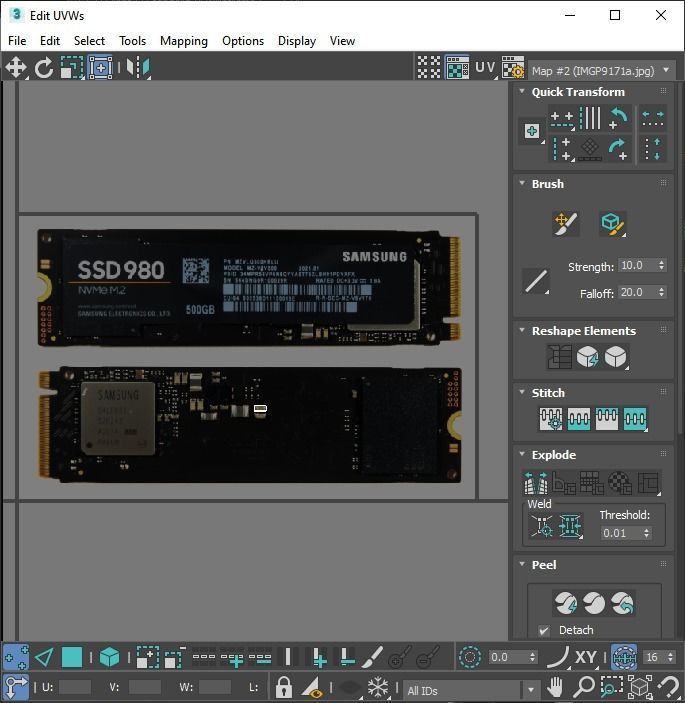The image size is (685, 703).
Task: Activate the Freeform mode tool
Action: (x=100, y=68)
